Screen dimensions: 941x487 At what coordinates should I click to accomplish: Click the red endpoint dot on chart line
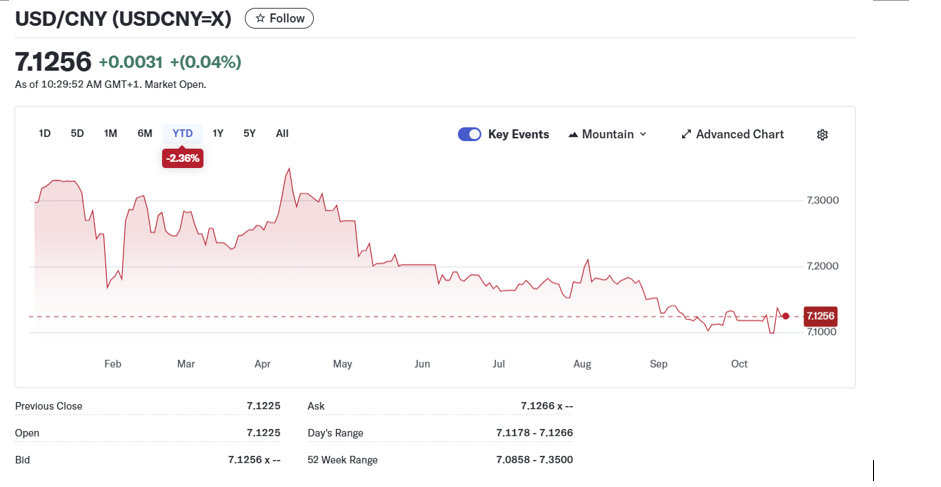[x=786, y=316]
